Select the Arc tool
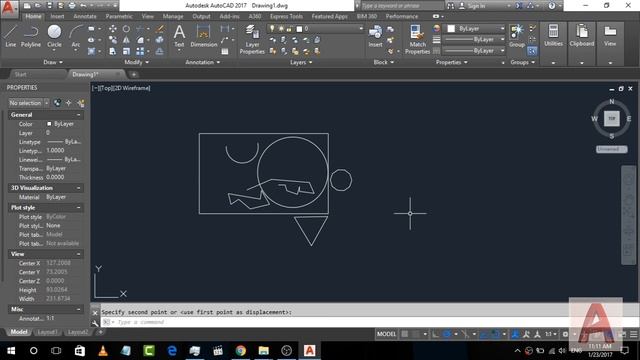This screenshot has height=360, width=640. [x=76, y=36]
